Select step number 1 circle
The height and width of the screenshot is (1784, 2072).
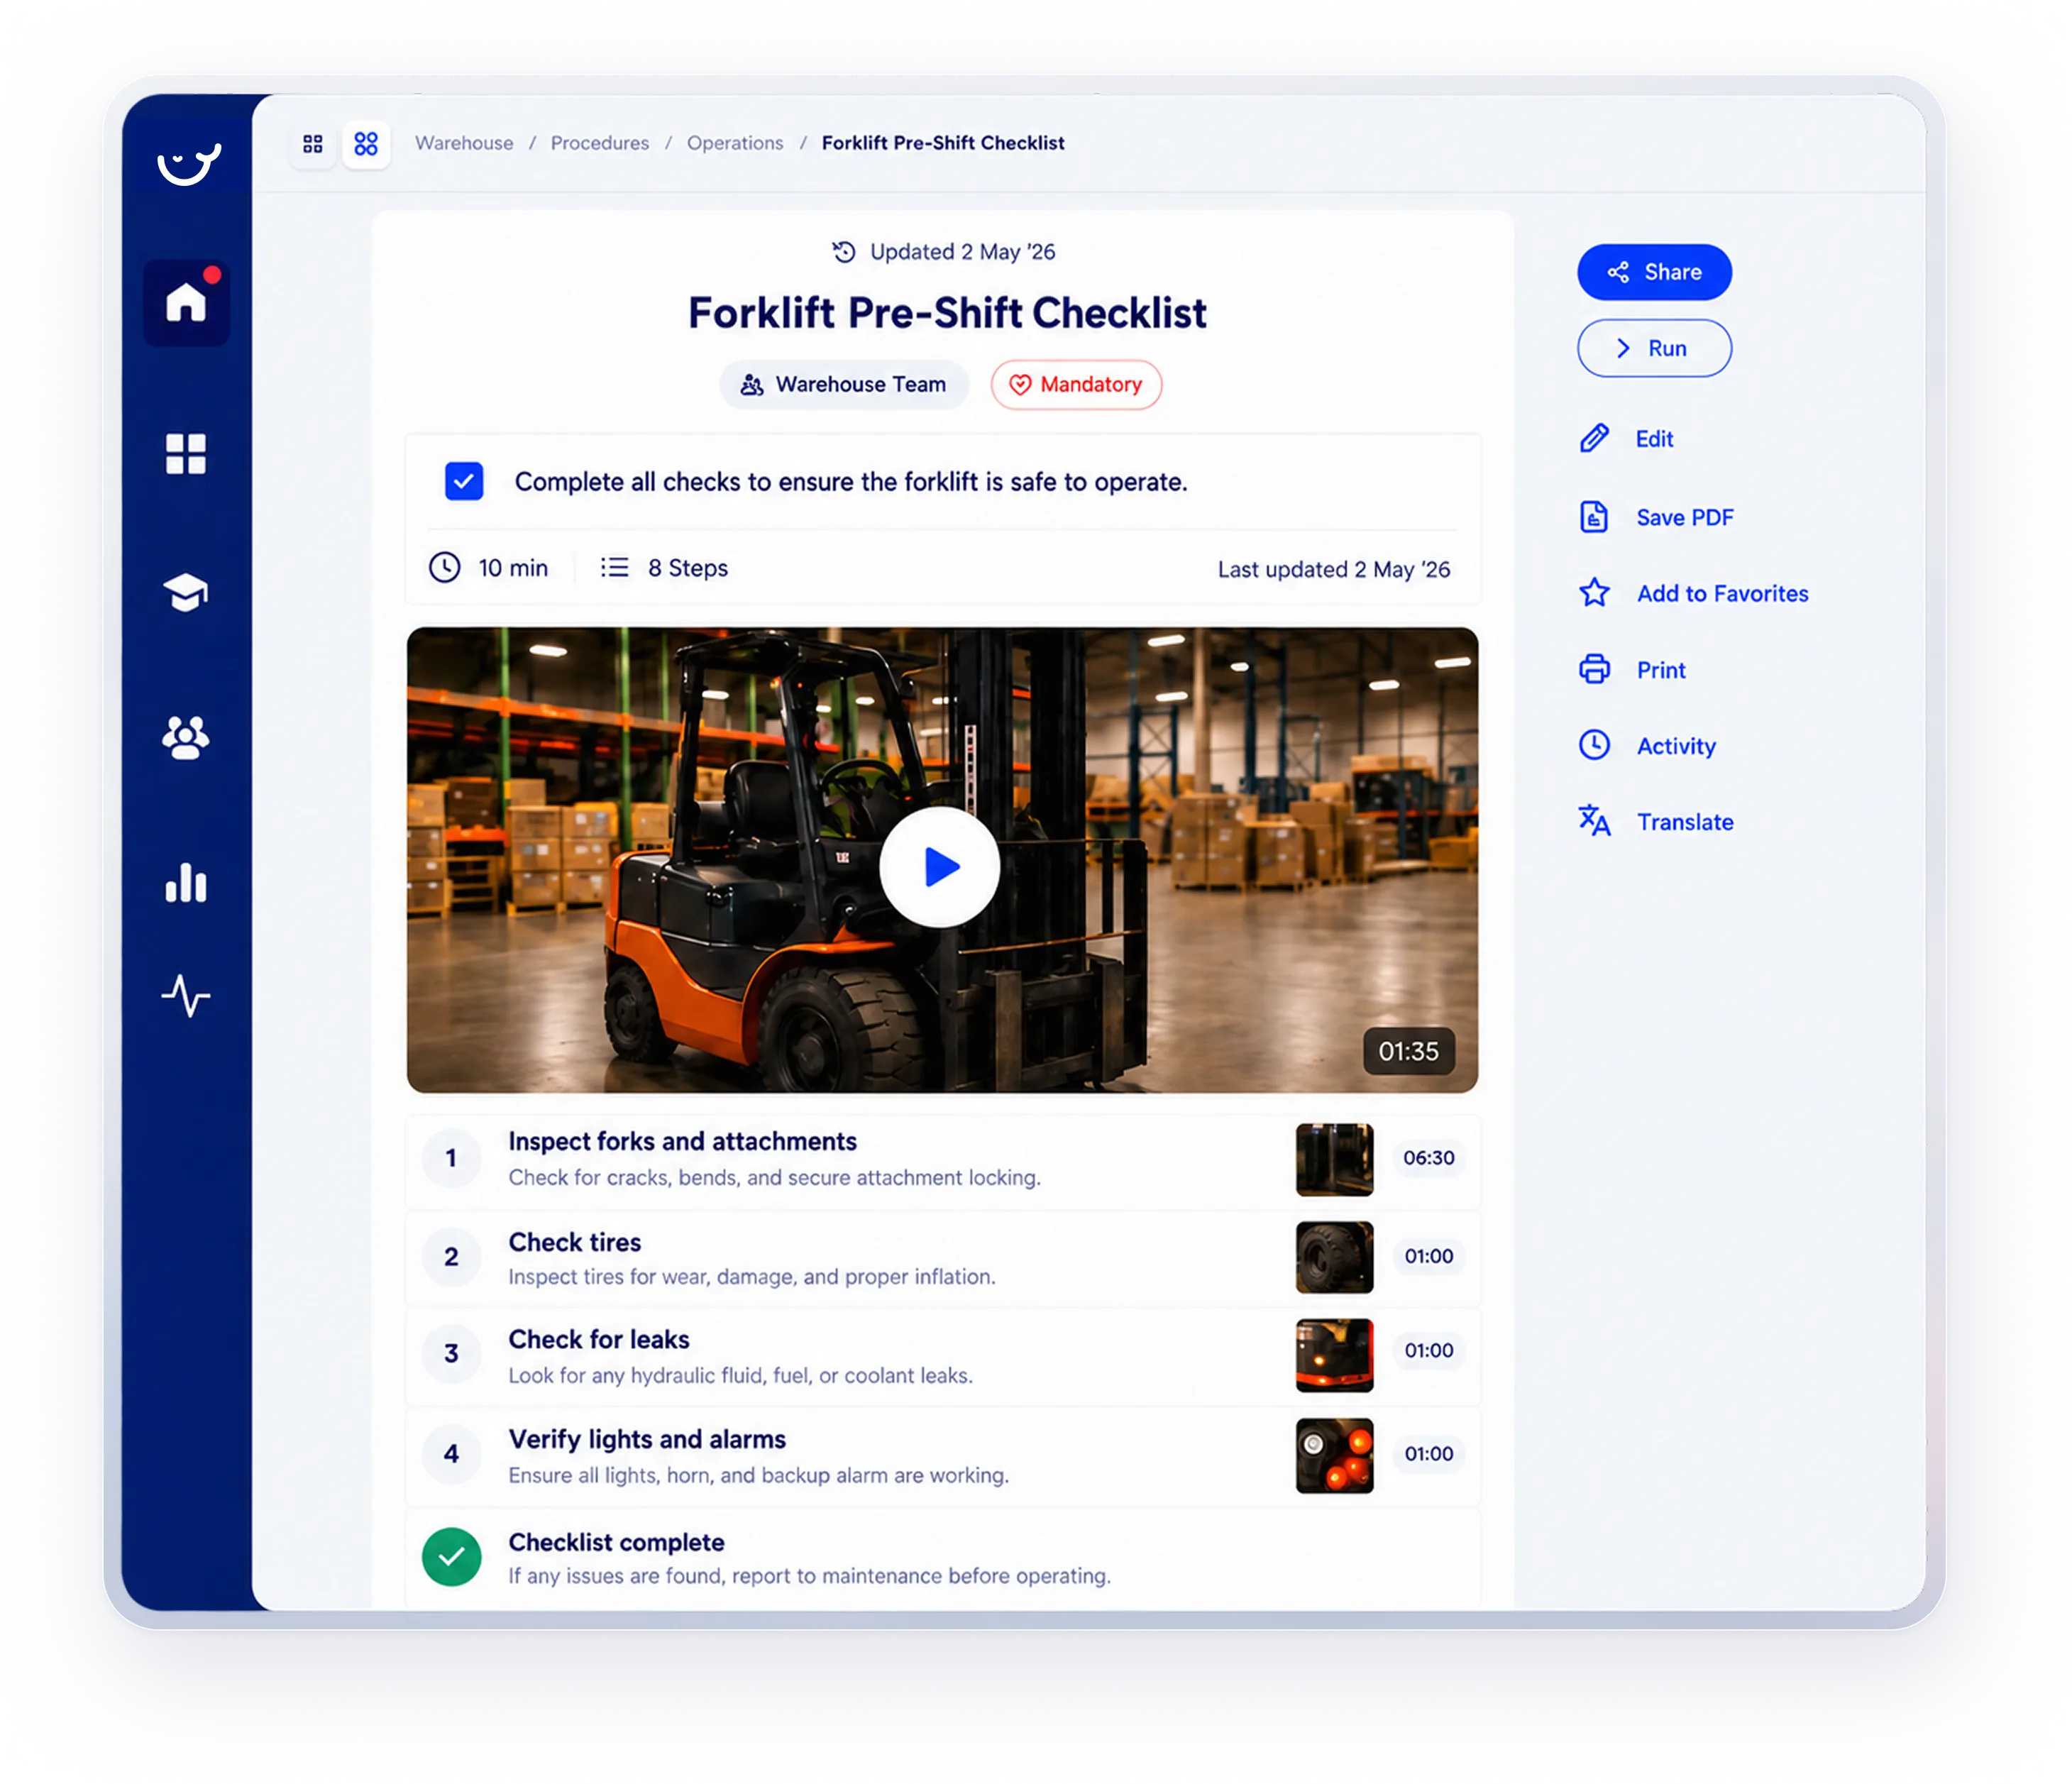click(452, 1158)
